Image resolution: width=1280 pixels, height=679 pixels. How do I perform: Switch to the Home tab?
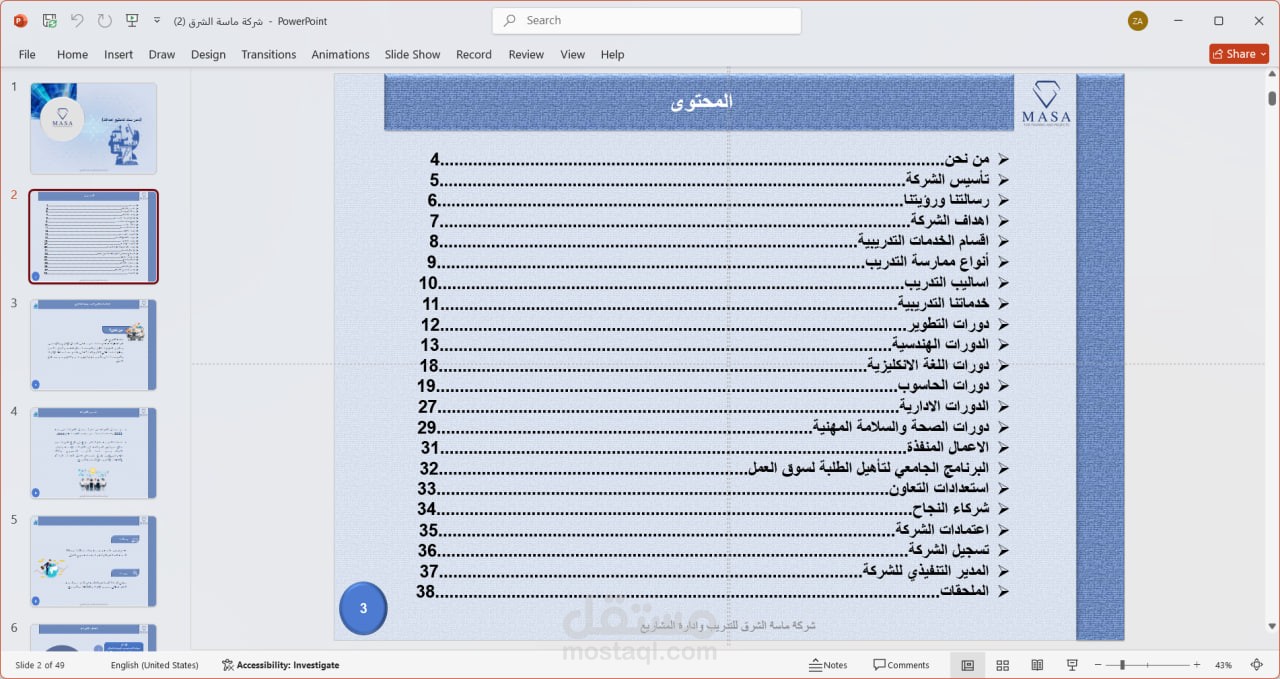click(x=72, y=54)
